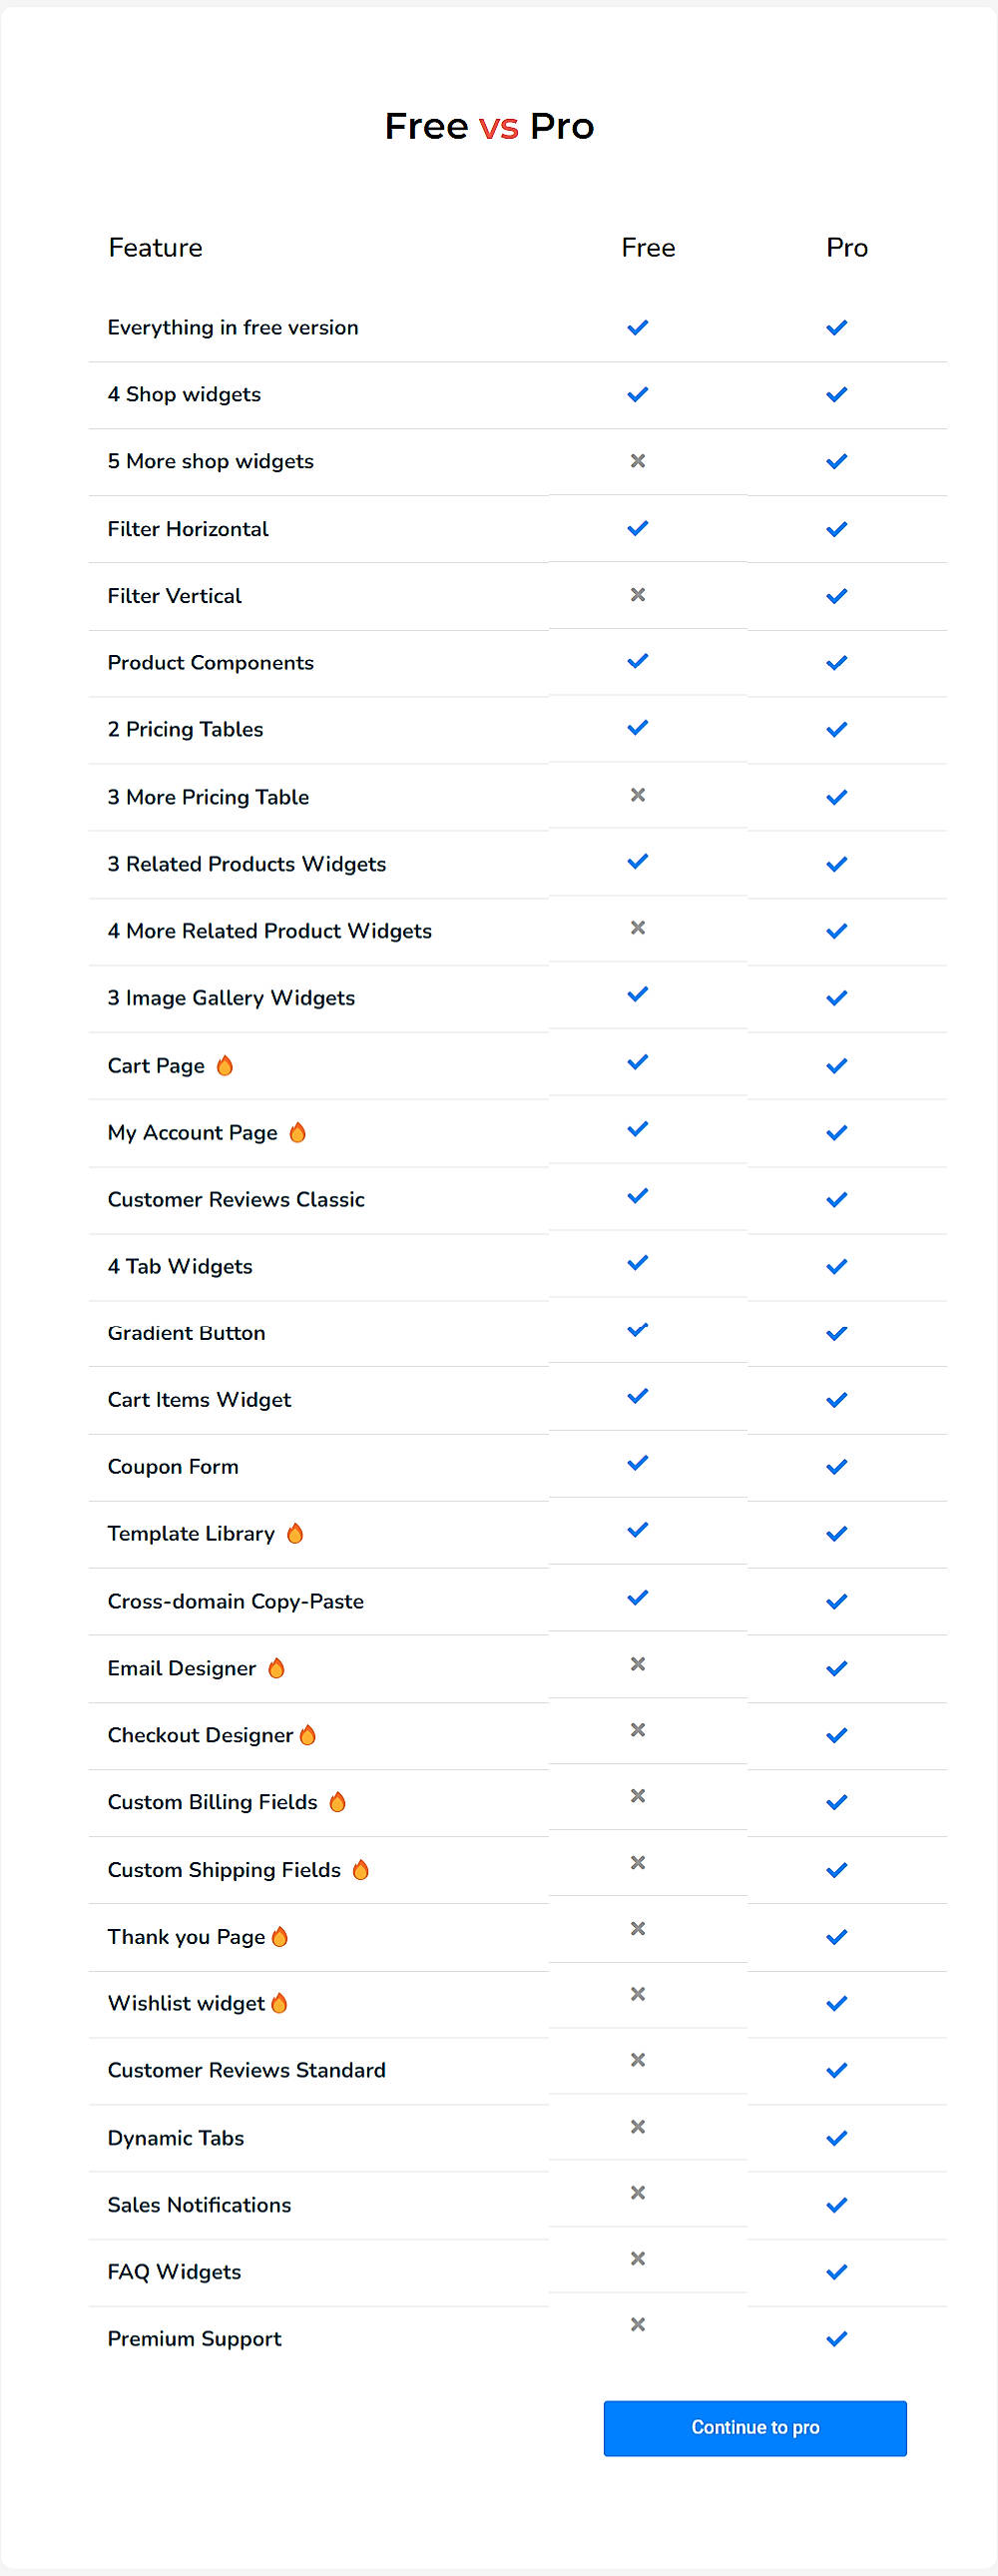Viewport: 998px width, 2576px height.
Task: Click the Free vs Pro title
Action: (x=489, y=125)
